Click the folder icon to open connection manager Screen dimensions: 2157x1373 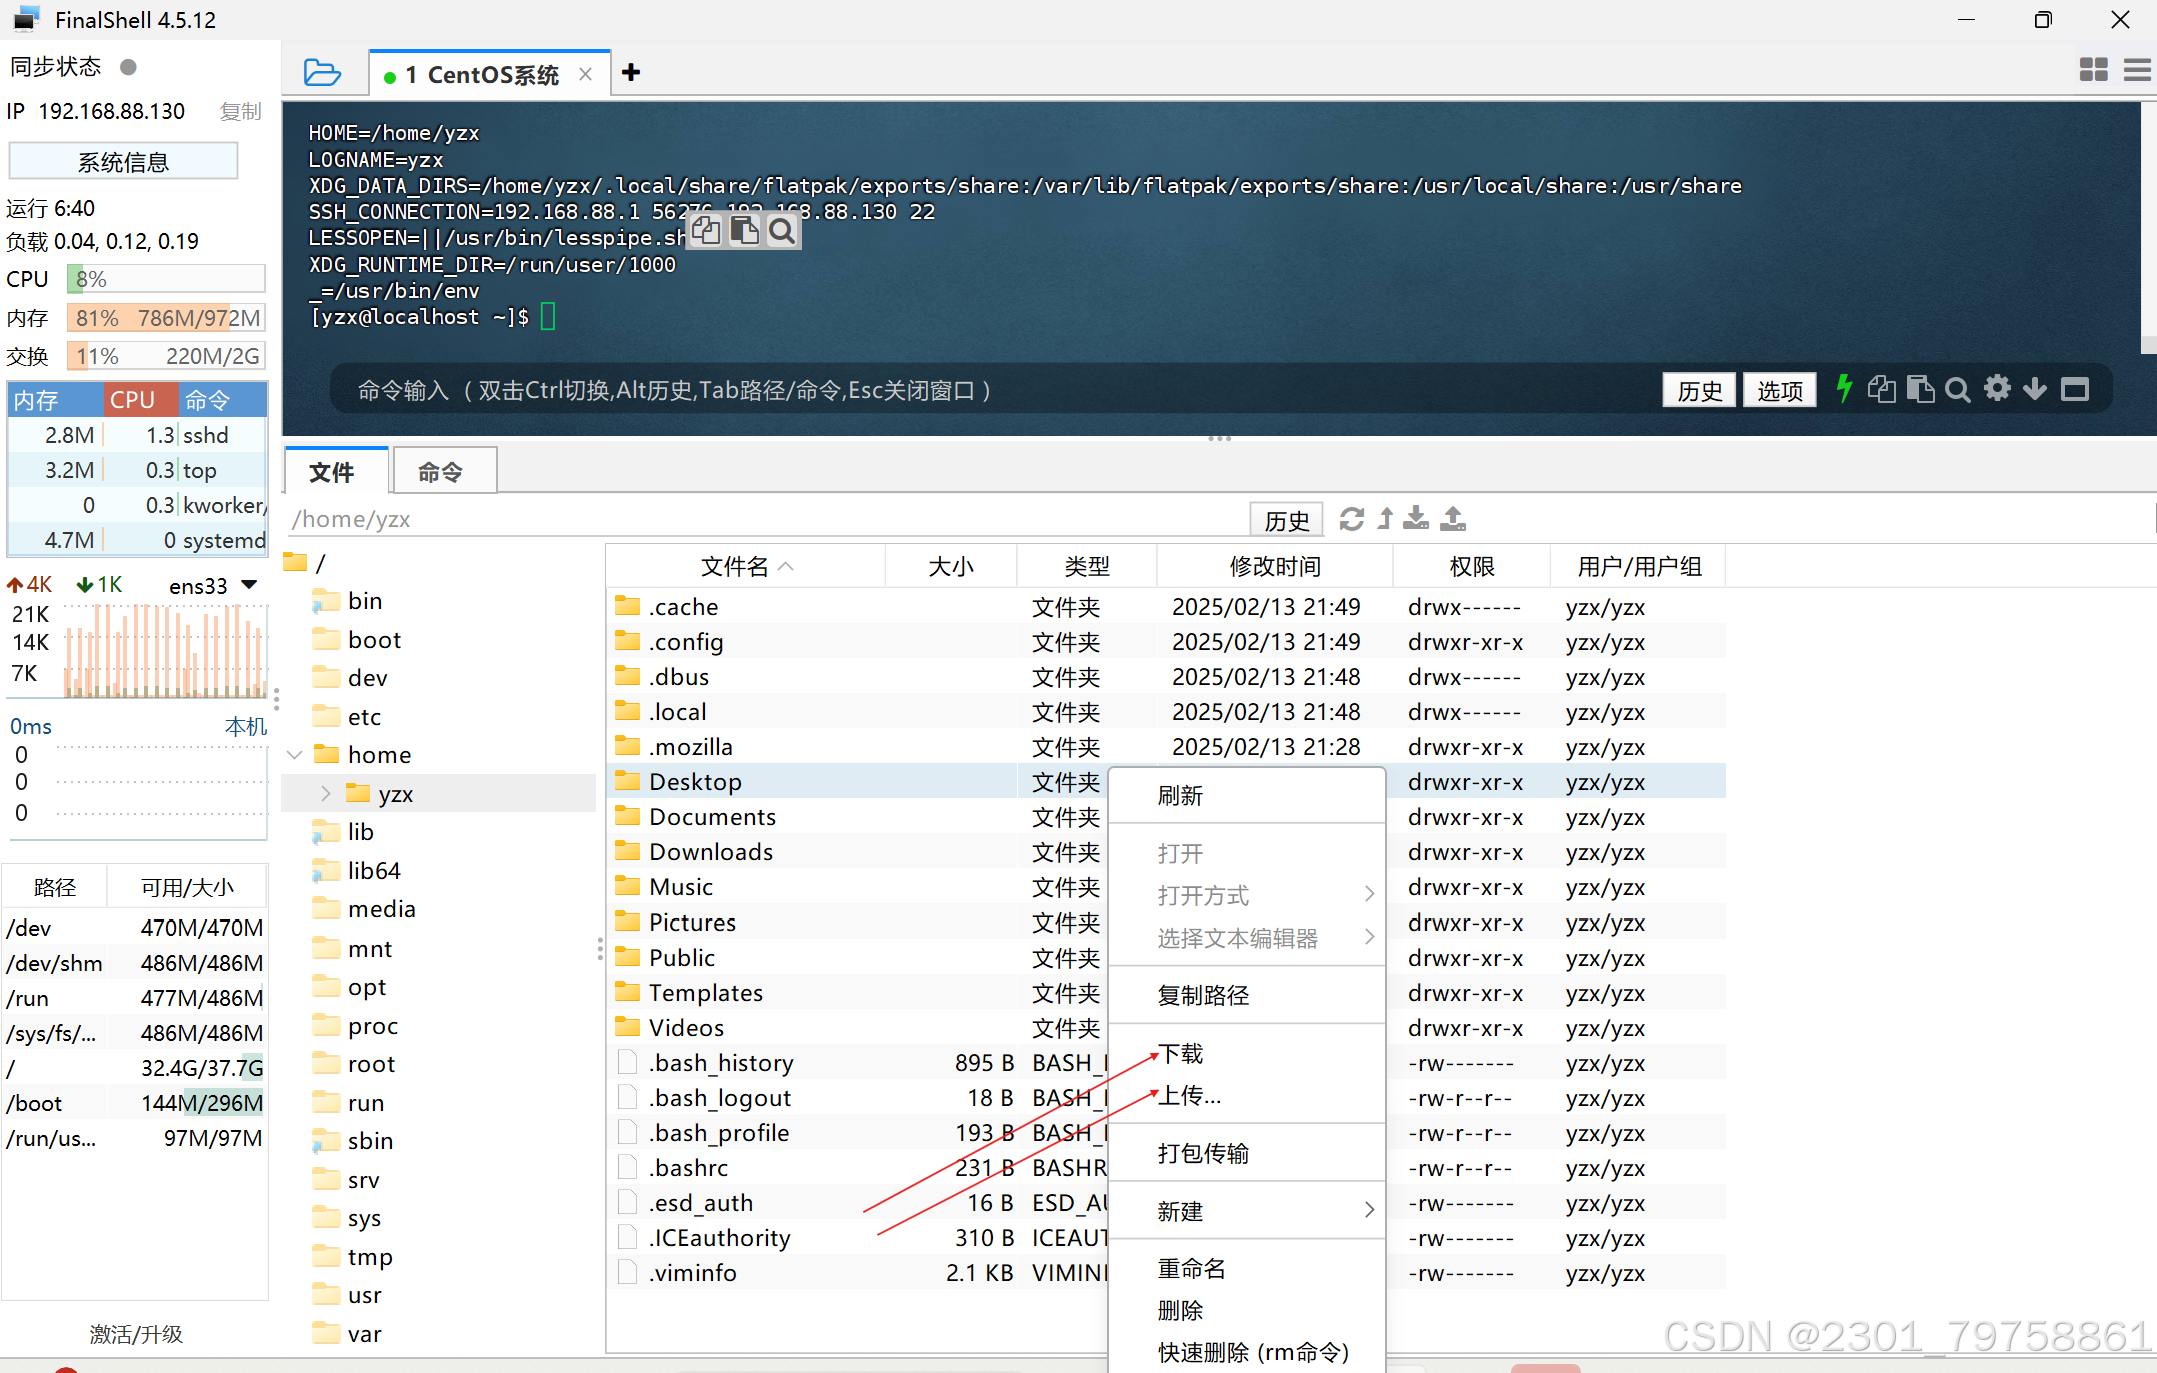322,73
